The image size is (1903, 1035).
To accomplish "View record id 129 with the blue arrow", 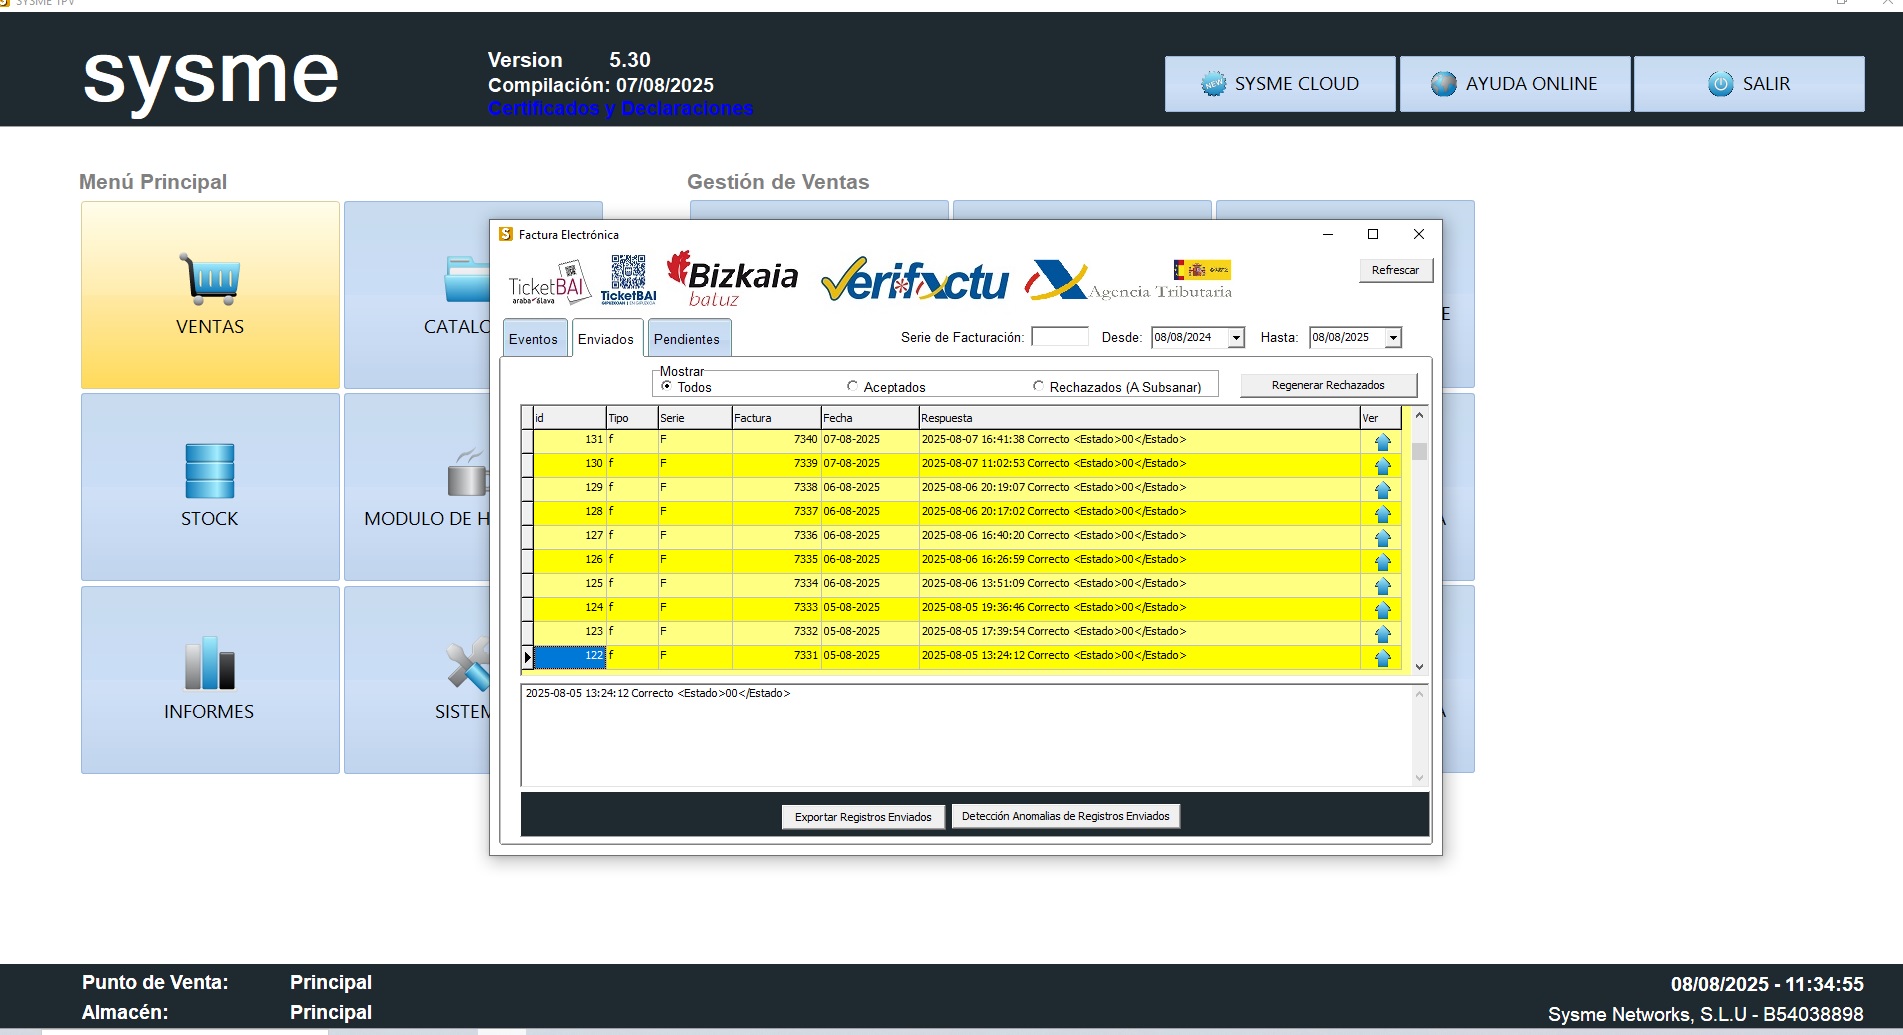I will click(1382, 489).
